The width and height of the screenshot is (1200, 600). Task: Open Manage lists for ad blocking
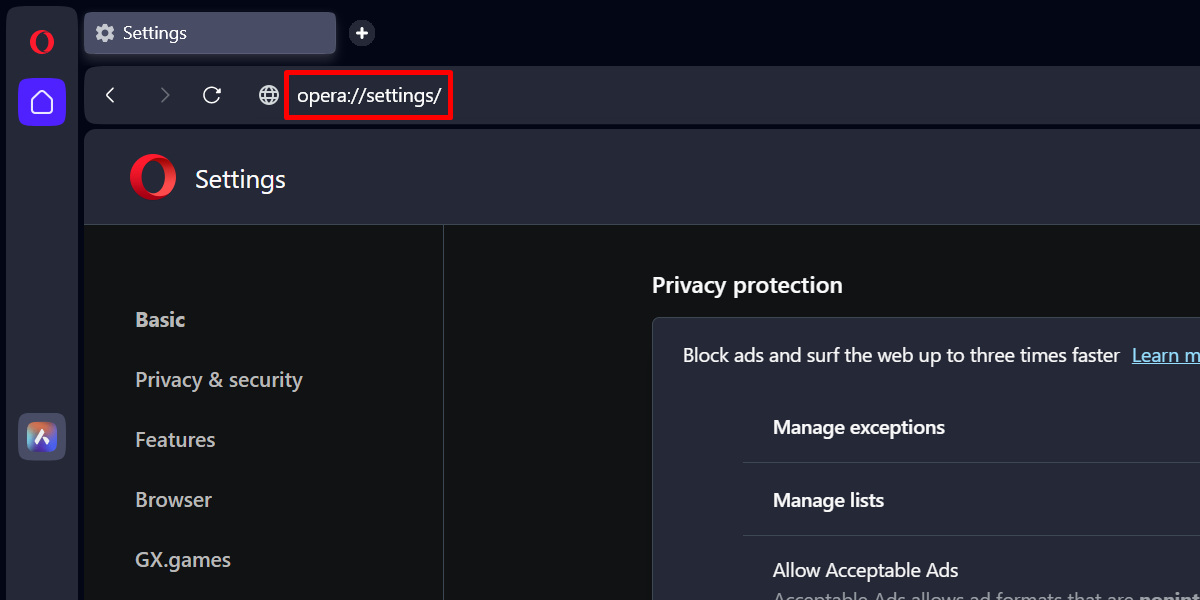tap(828, 499)
